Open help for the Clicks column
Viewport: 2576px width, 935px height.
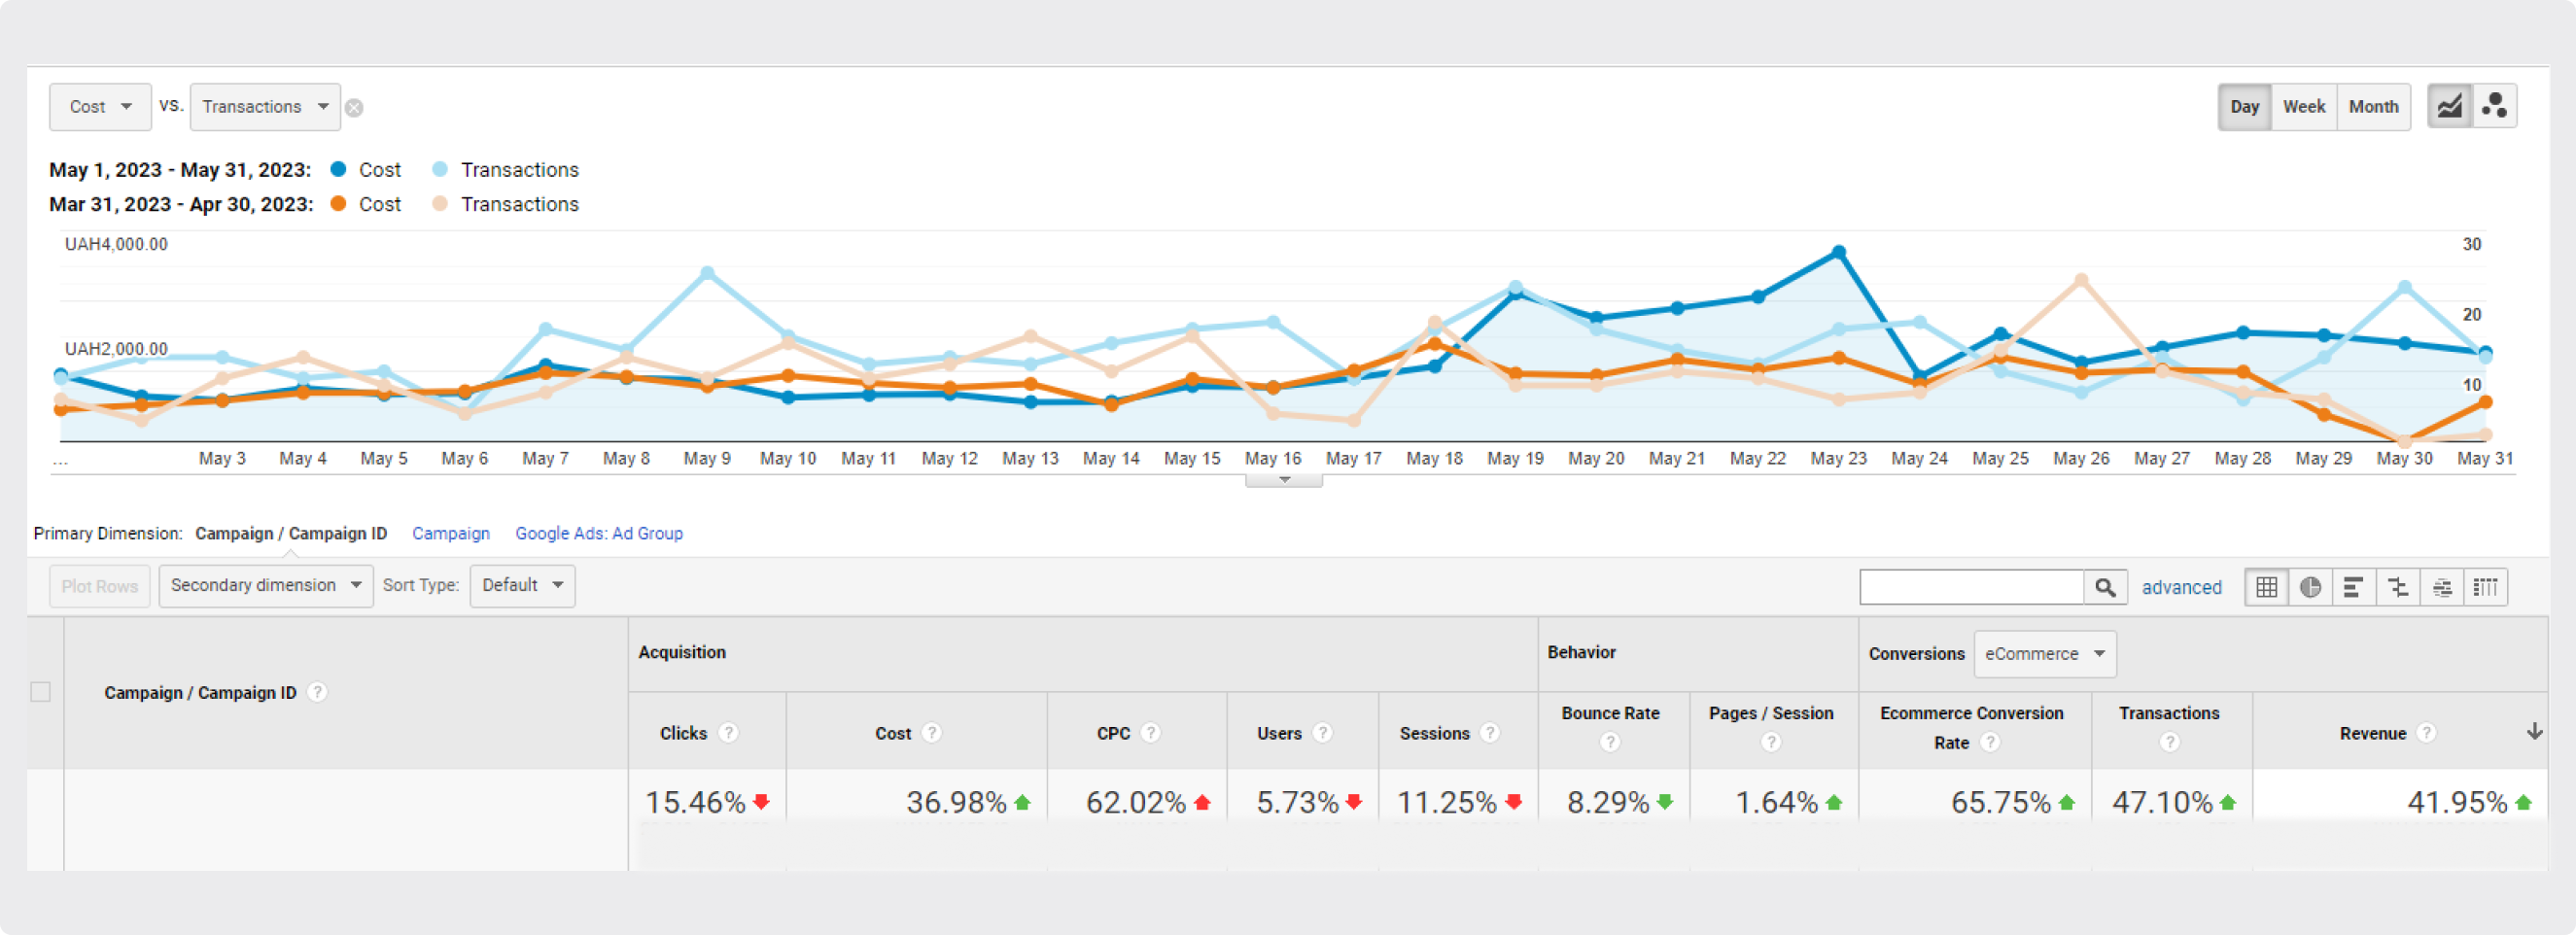pos(729,733)
